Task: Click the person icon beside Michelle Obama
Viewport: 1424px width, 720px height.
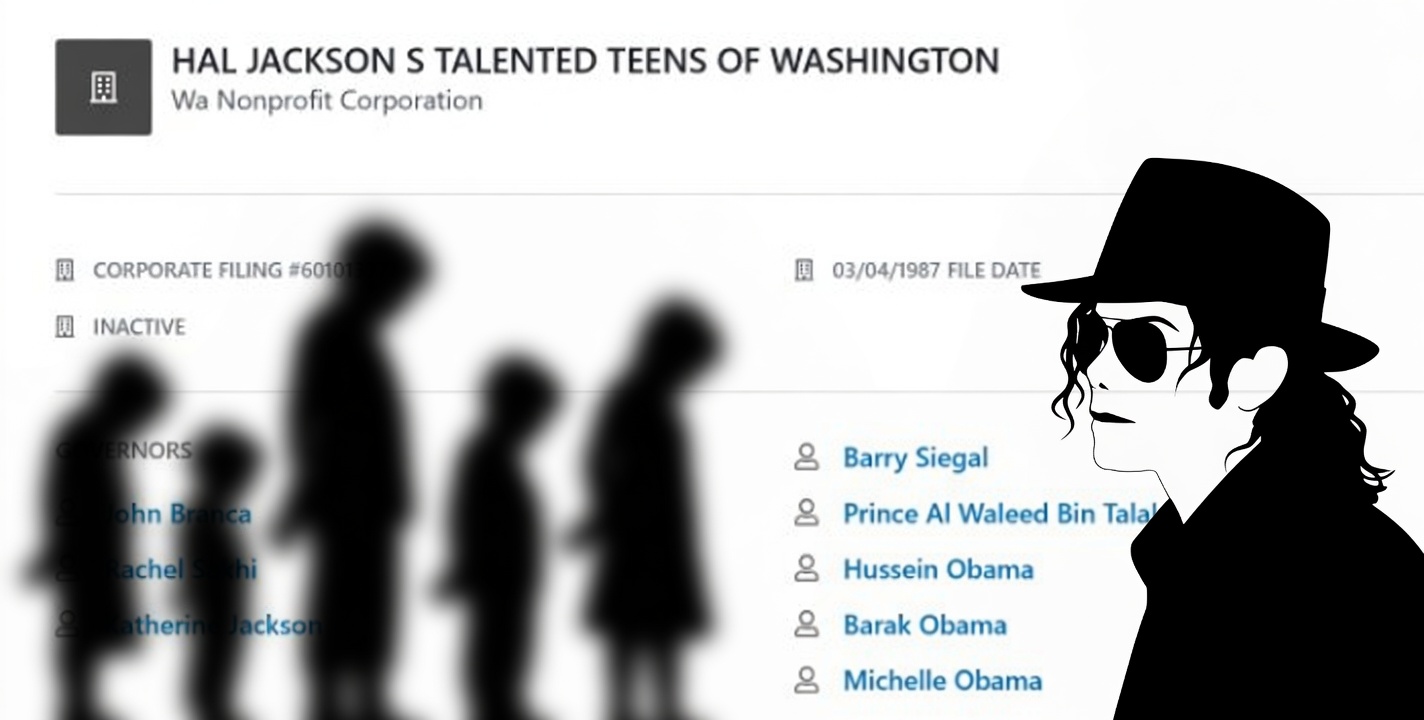Action: (x=806, y=680)
